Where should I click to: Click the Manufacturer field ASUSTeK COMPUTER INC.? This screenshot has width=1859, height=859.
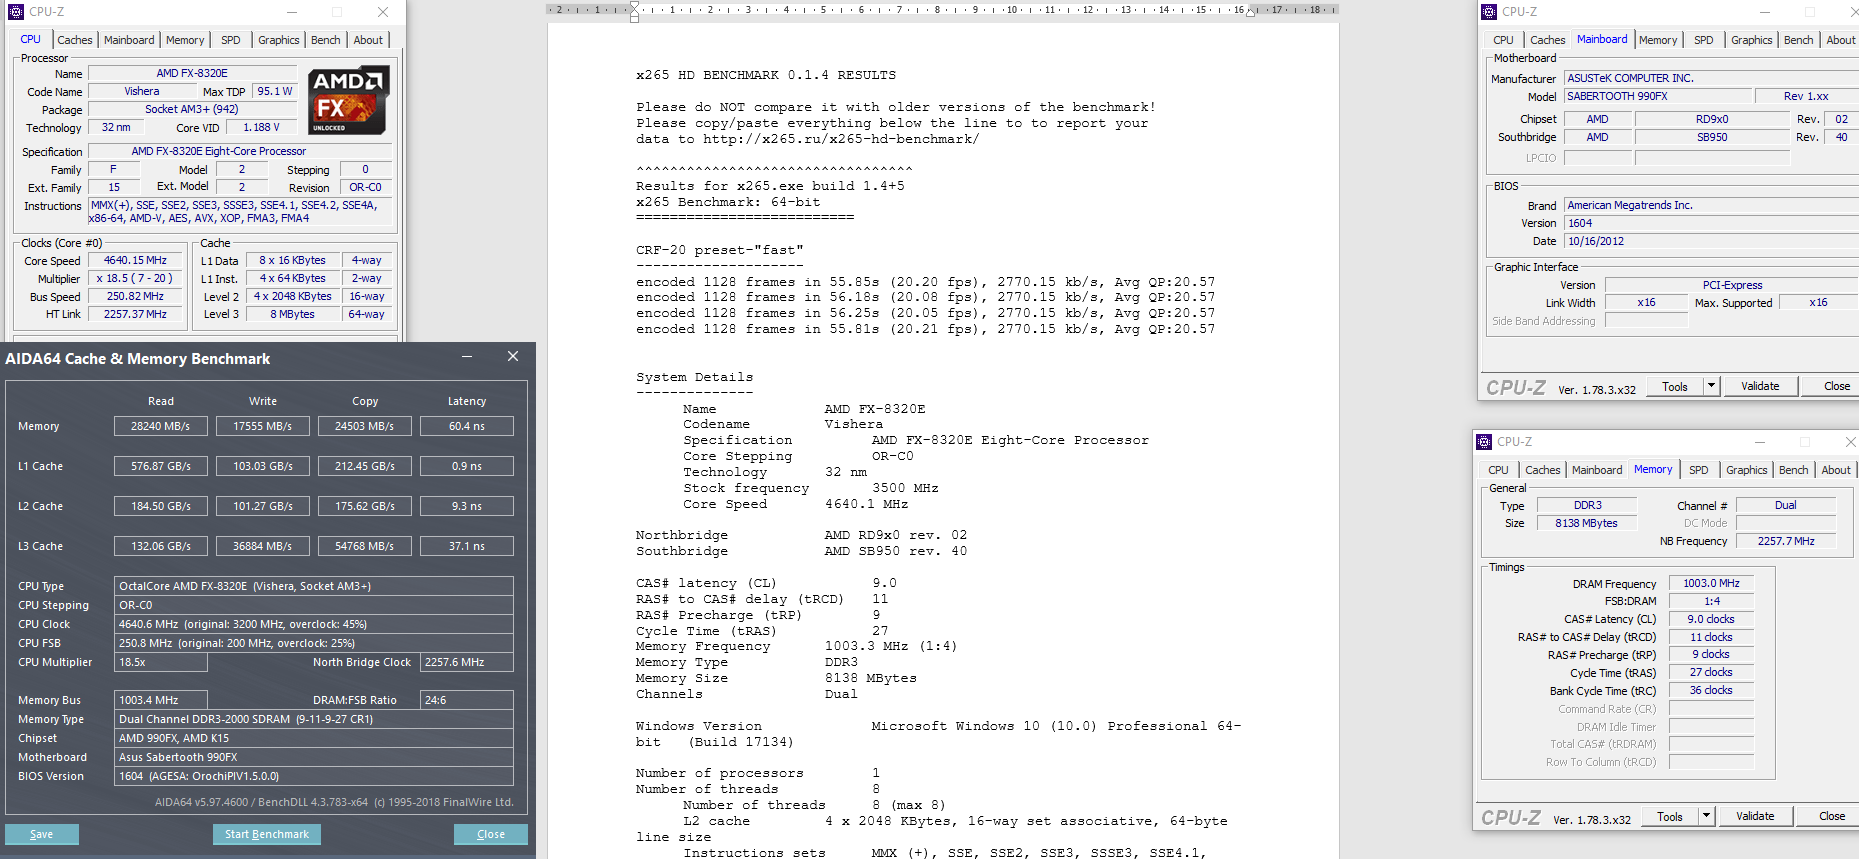coord(1711,78)
